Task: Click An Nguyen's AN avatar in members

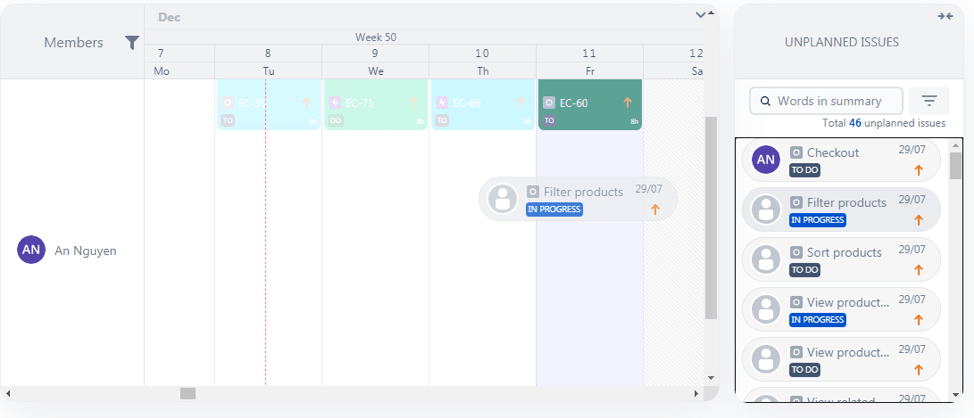Action: pos(31,250)
